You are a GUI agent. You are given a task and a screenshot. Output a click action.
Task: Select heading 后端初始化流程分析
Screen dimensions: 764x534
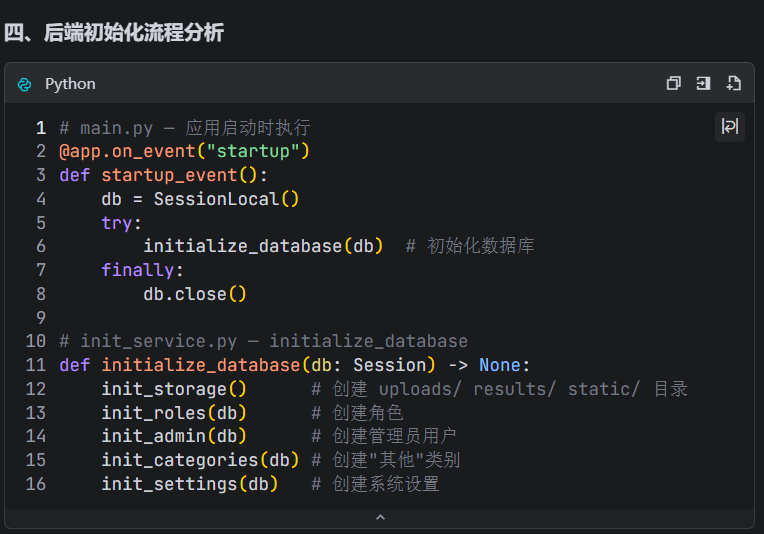(134, 33)
